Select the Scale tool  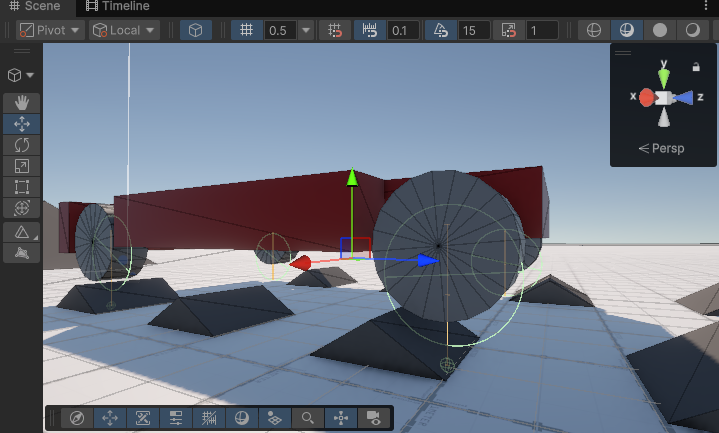tap(22, 166)
